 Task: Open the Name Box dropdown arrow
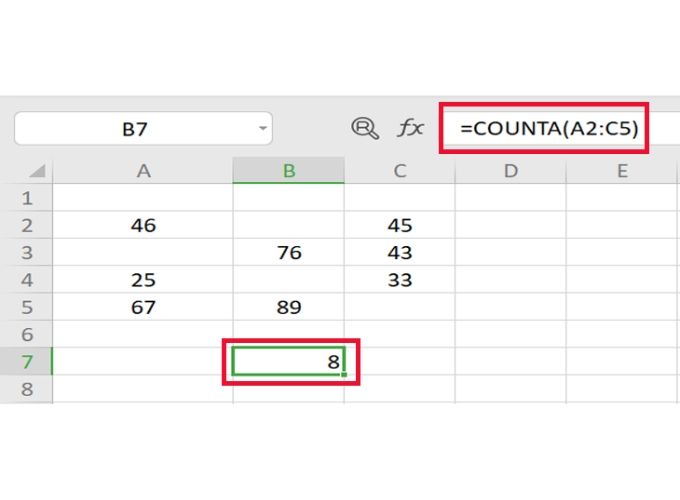coord(263,128)
